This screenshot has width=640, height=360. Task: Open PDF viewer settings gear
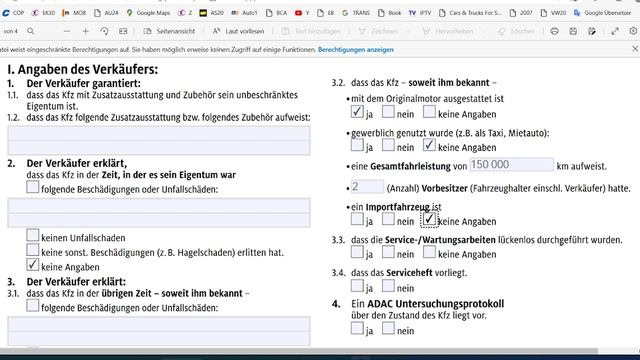633,31
